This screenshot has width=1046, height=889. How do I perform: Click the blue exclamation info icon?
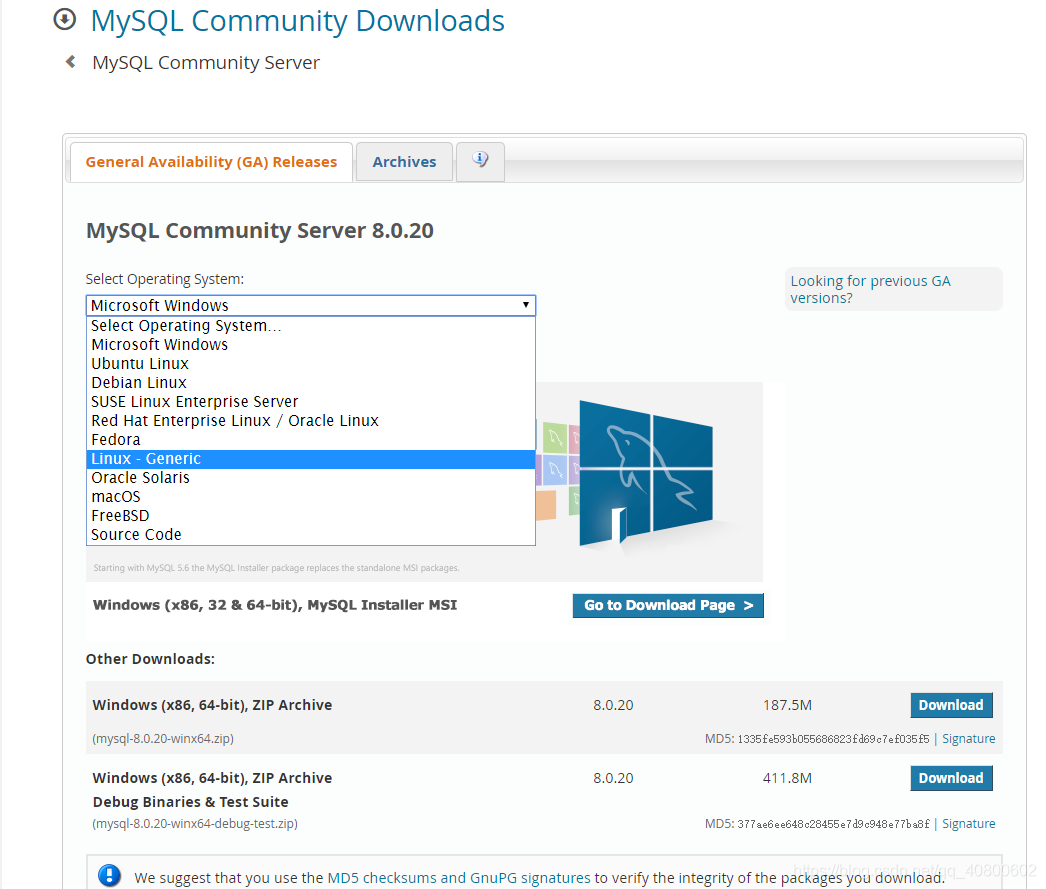point(109,875)
